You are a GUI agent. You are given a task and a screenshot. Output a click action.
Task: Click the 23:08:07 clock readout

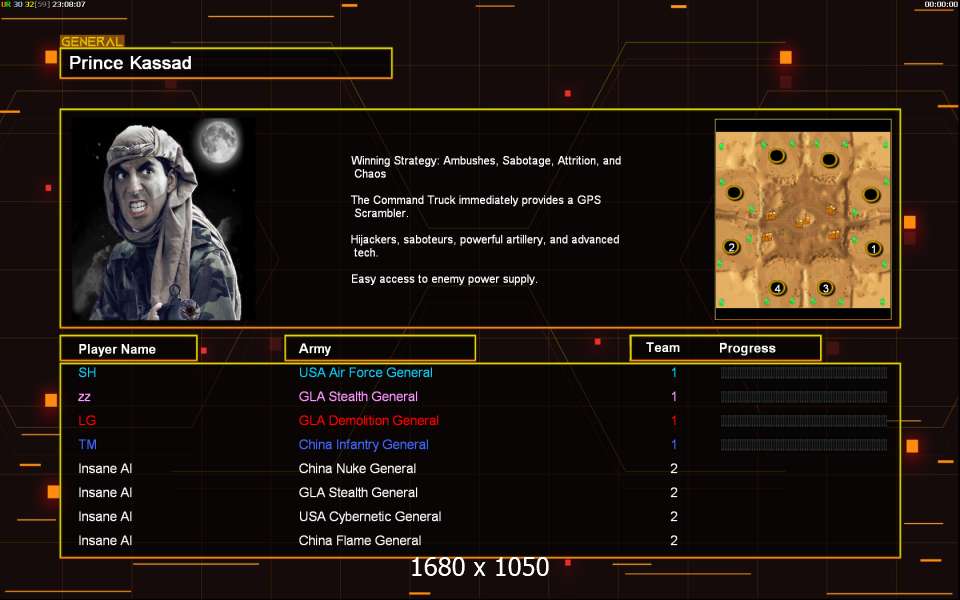(x=69, y=4)
